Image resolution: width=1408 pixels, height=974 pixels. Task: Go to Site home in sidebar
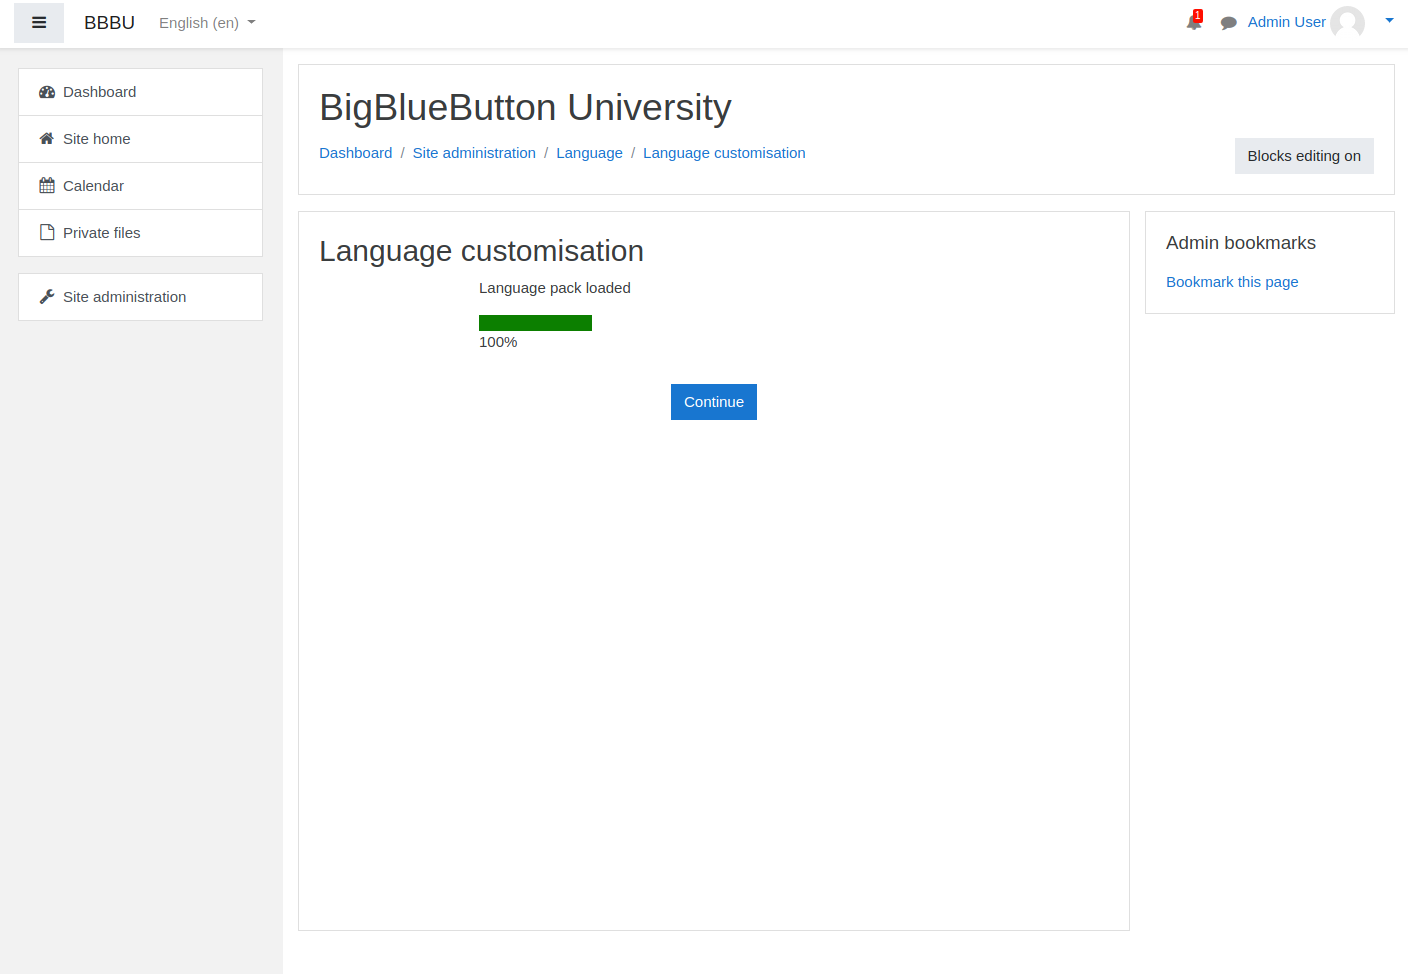(x=140, y=139)
